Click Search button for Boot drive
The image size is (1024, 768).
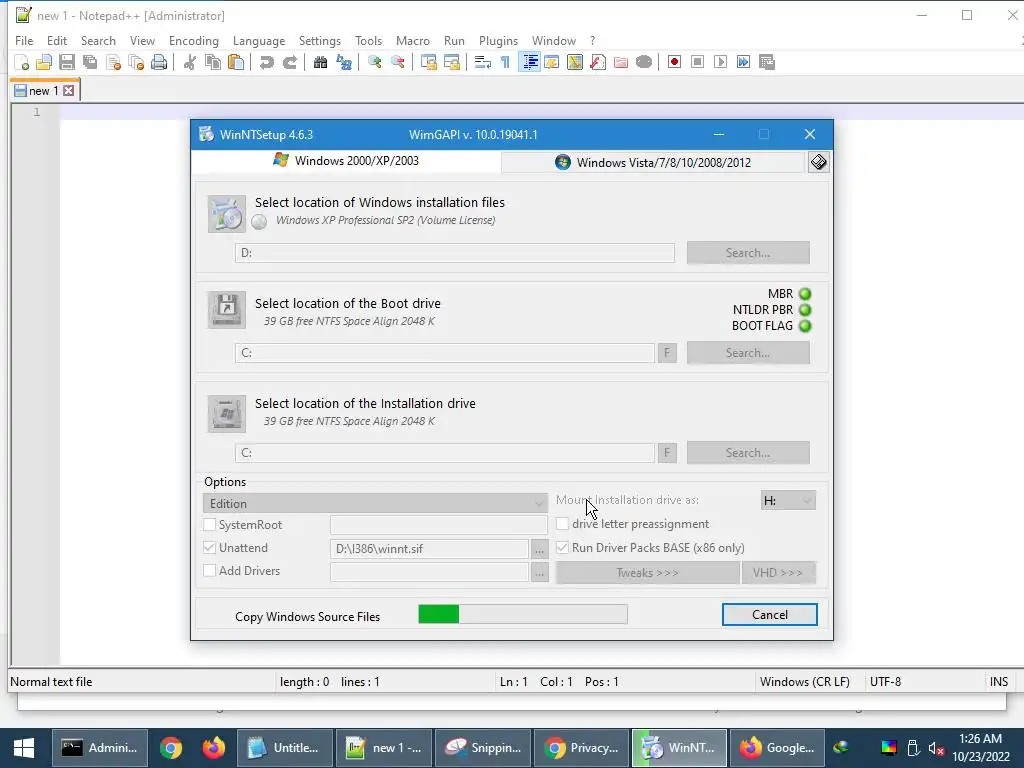[x=748, y=353]
